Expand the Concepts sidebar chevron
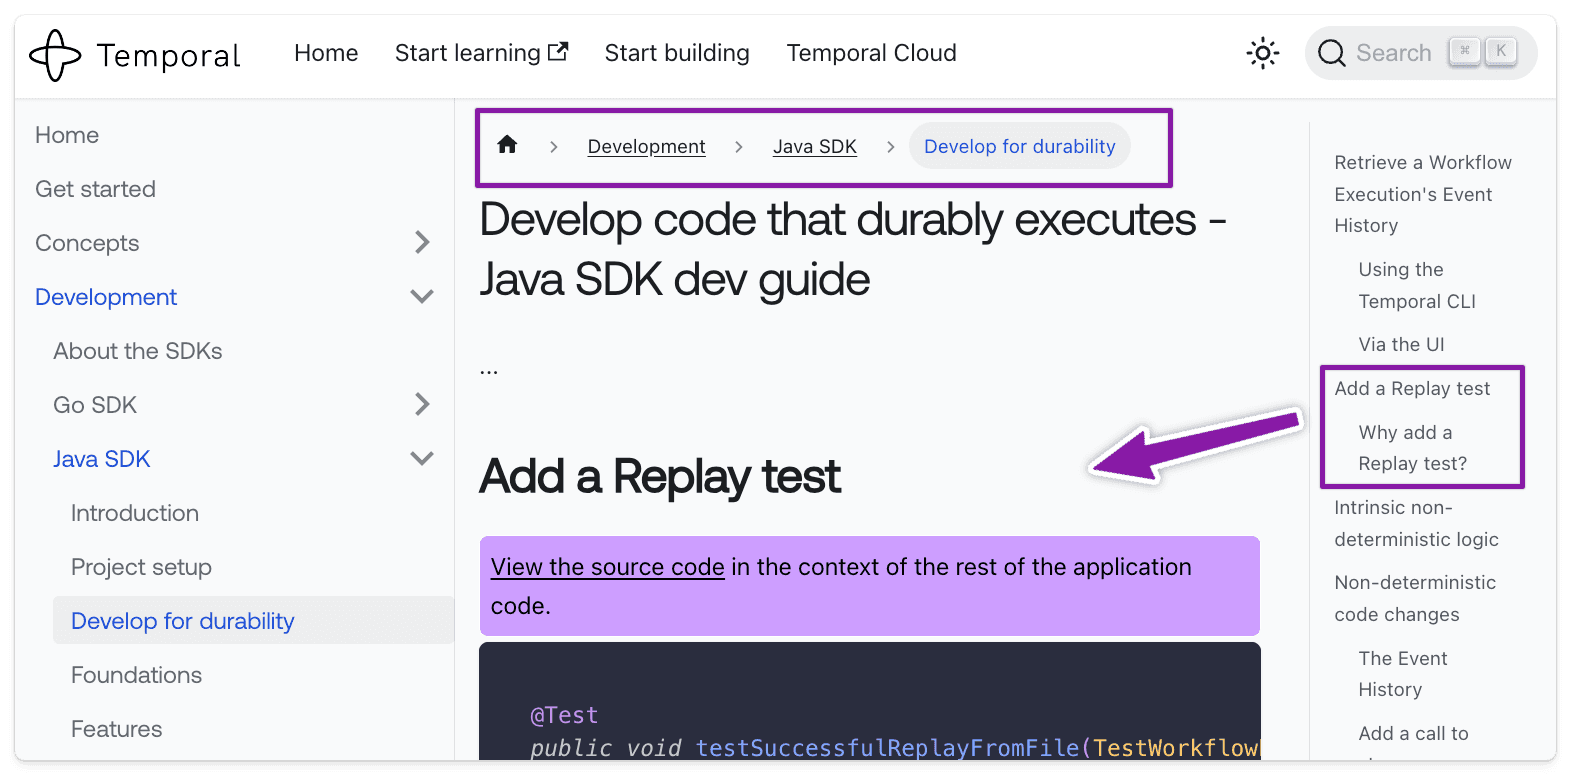 tap(422, 242)
